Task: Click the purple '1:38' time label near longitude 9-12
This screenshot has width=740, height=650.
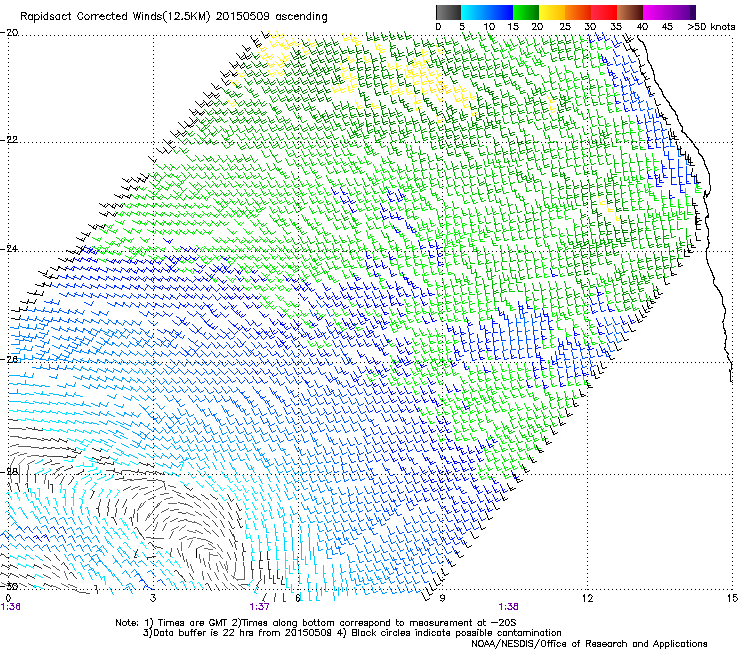Action: pos(508,607)
